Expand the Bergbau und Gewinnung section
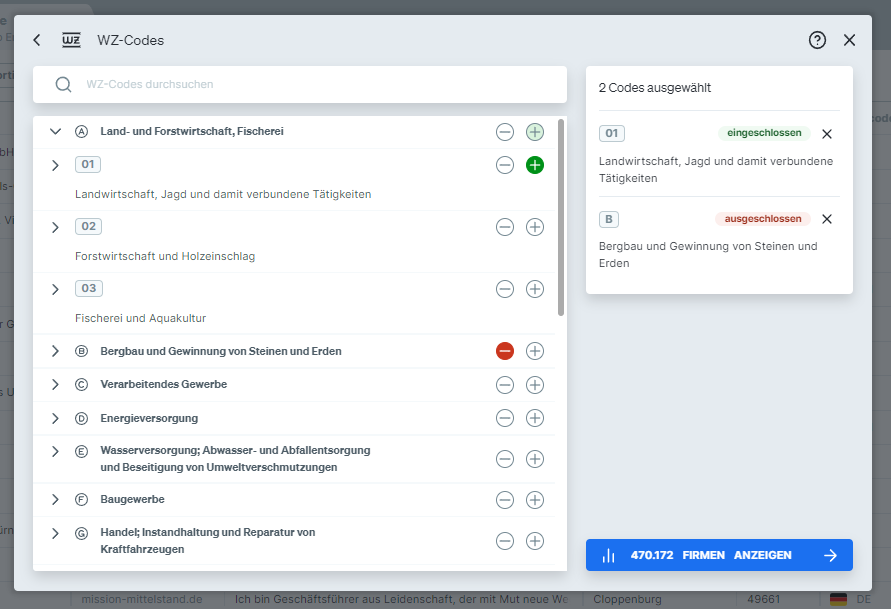Screen dimensions: 891x609 55,351
